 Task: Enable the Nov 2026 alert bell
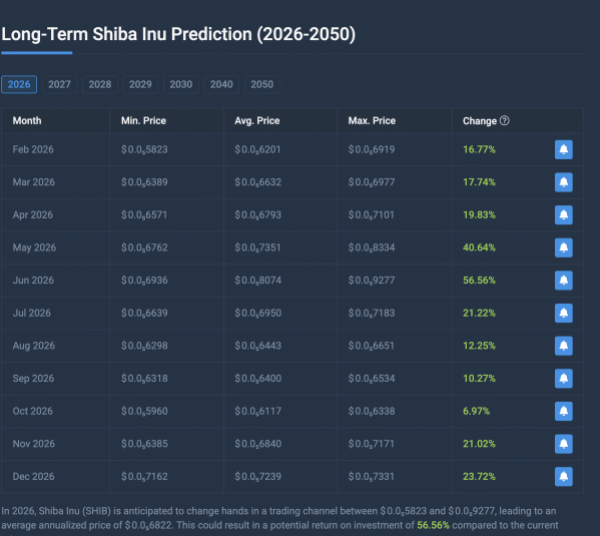[563, 444]
